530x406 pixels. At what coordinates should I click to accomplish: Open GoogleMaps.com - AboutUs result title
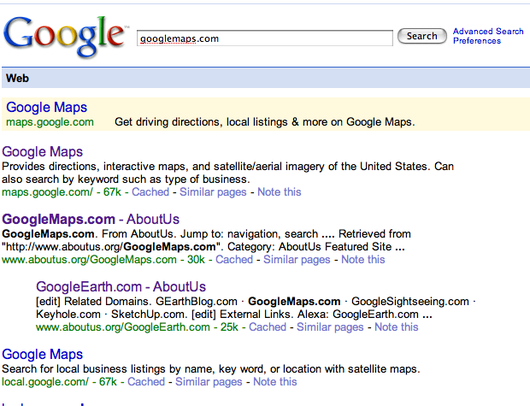click(x=91, y=219)
